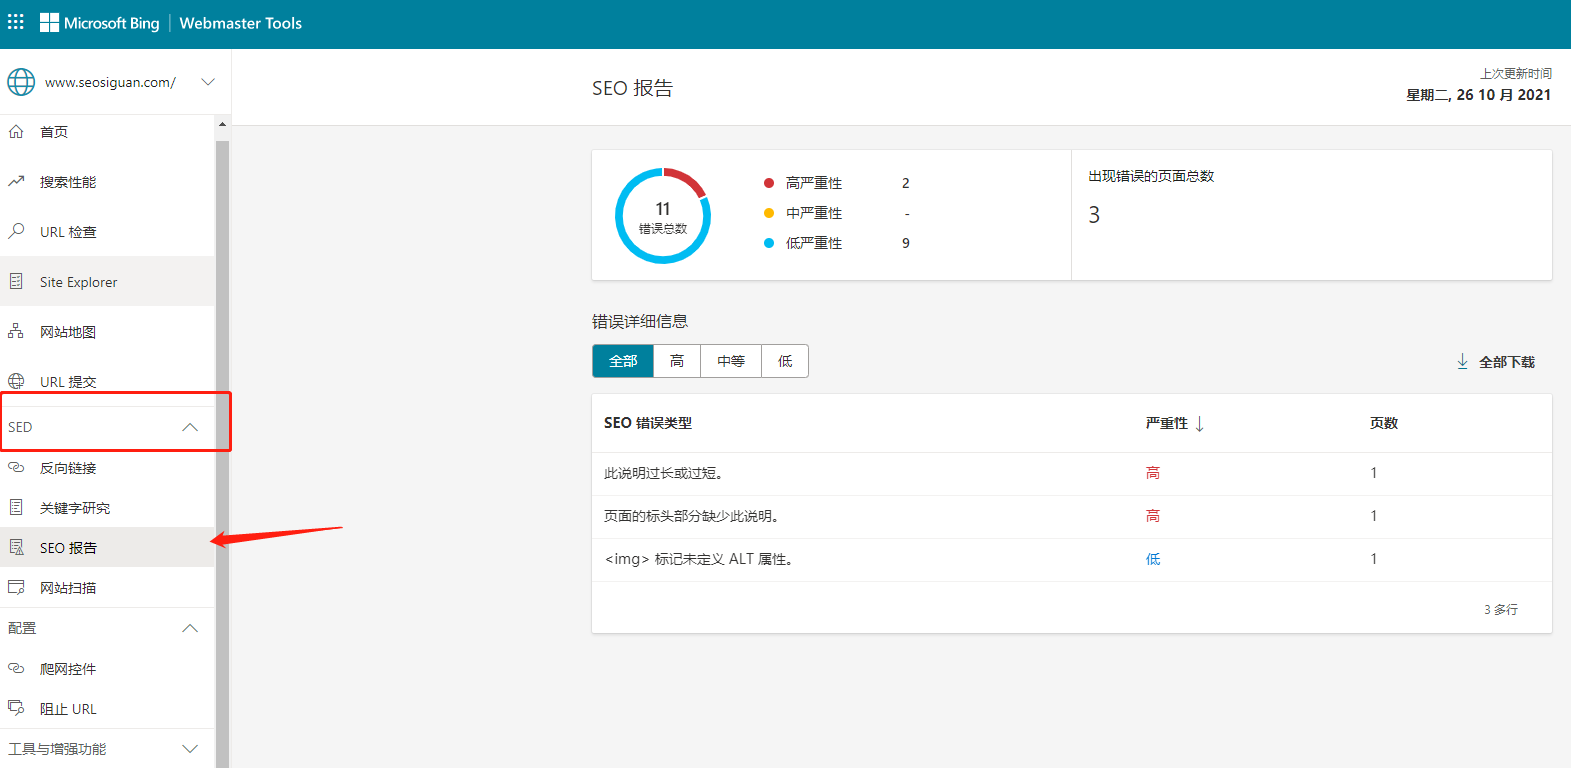Screen dimensions: 1571x768
Task: Select the 中等 severity filter tab
Action: coord(731,361)
